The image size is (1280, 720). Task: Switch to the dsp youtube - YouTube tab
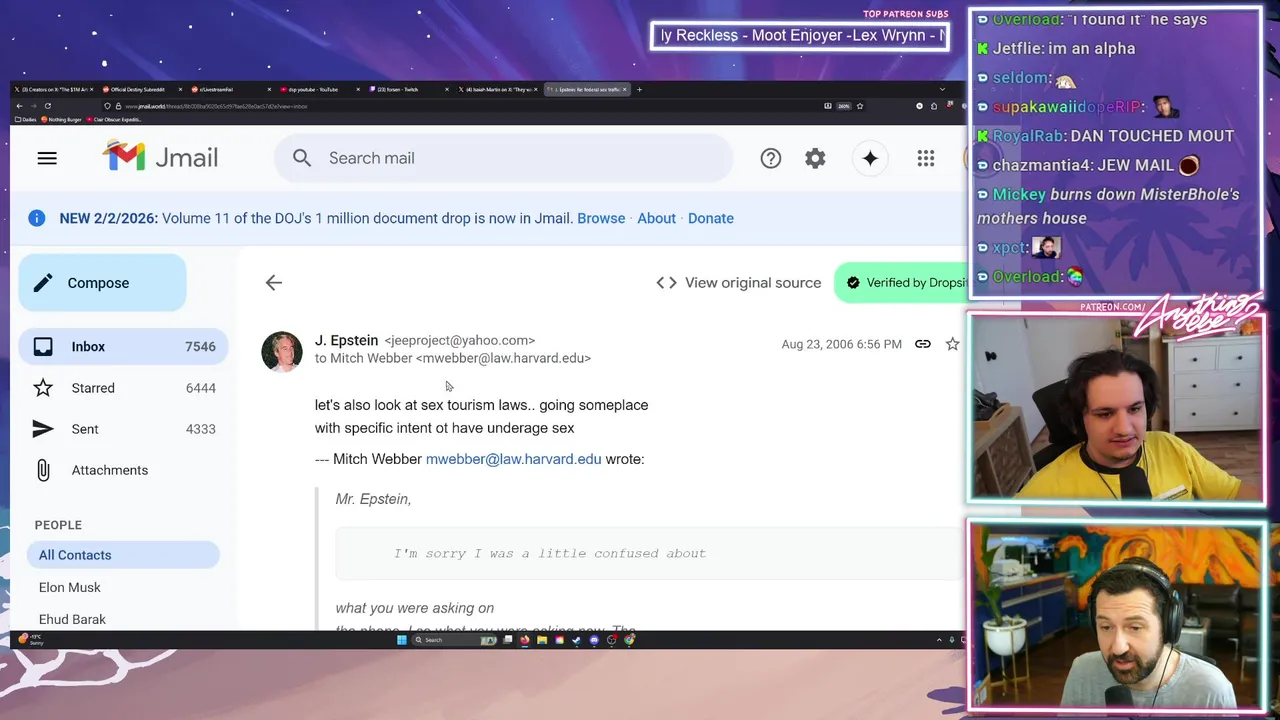coord(318,89)
